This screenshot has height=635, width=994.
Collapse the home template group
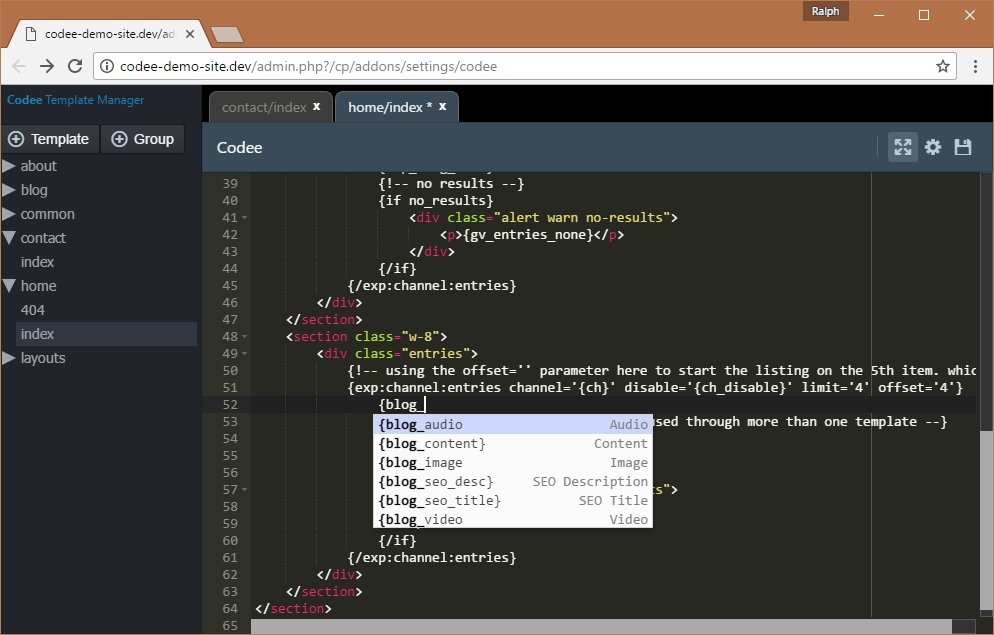(9, 286)
